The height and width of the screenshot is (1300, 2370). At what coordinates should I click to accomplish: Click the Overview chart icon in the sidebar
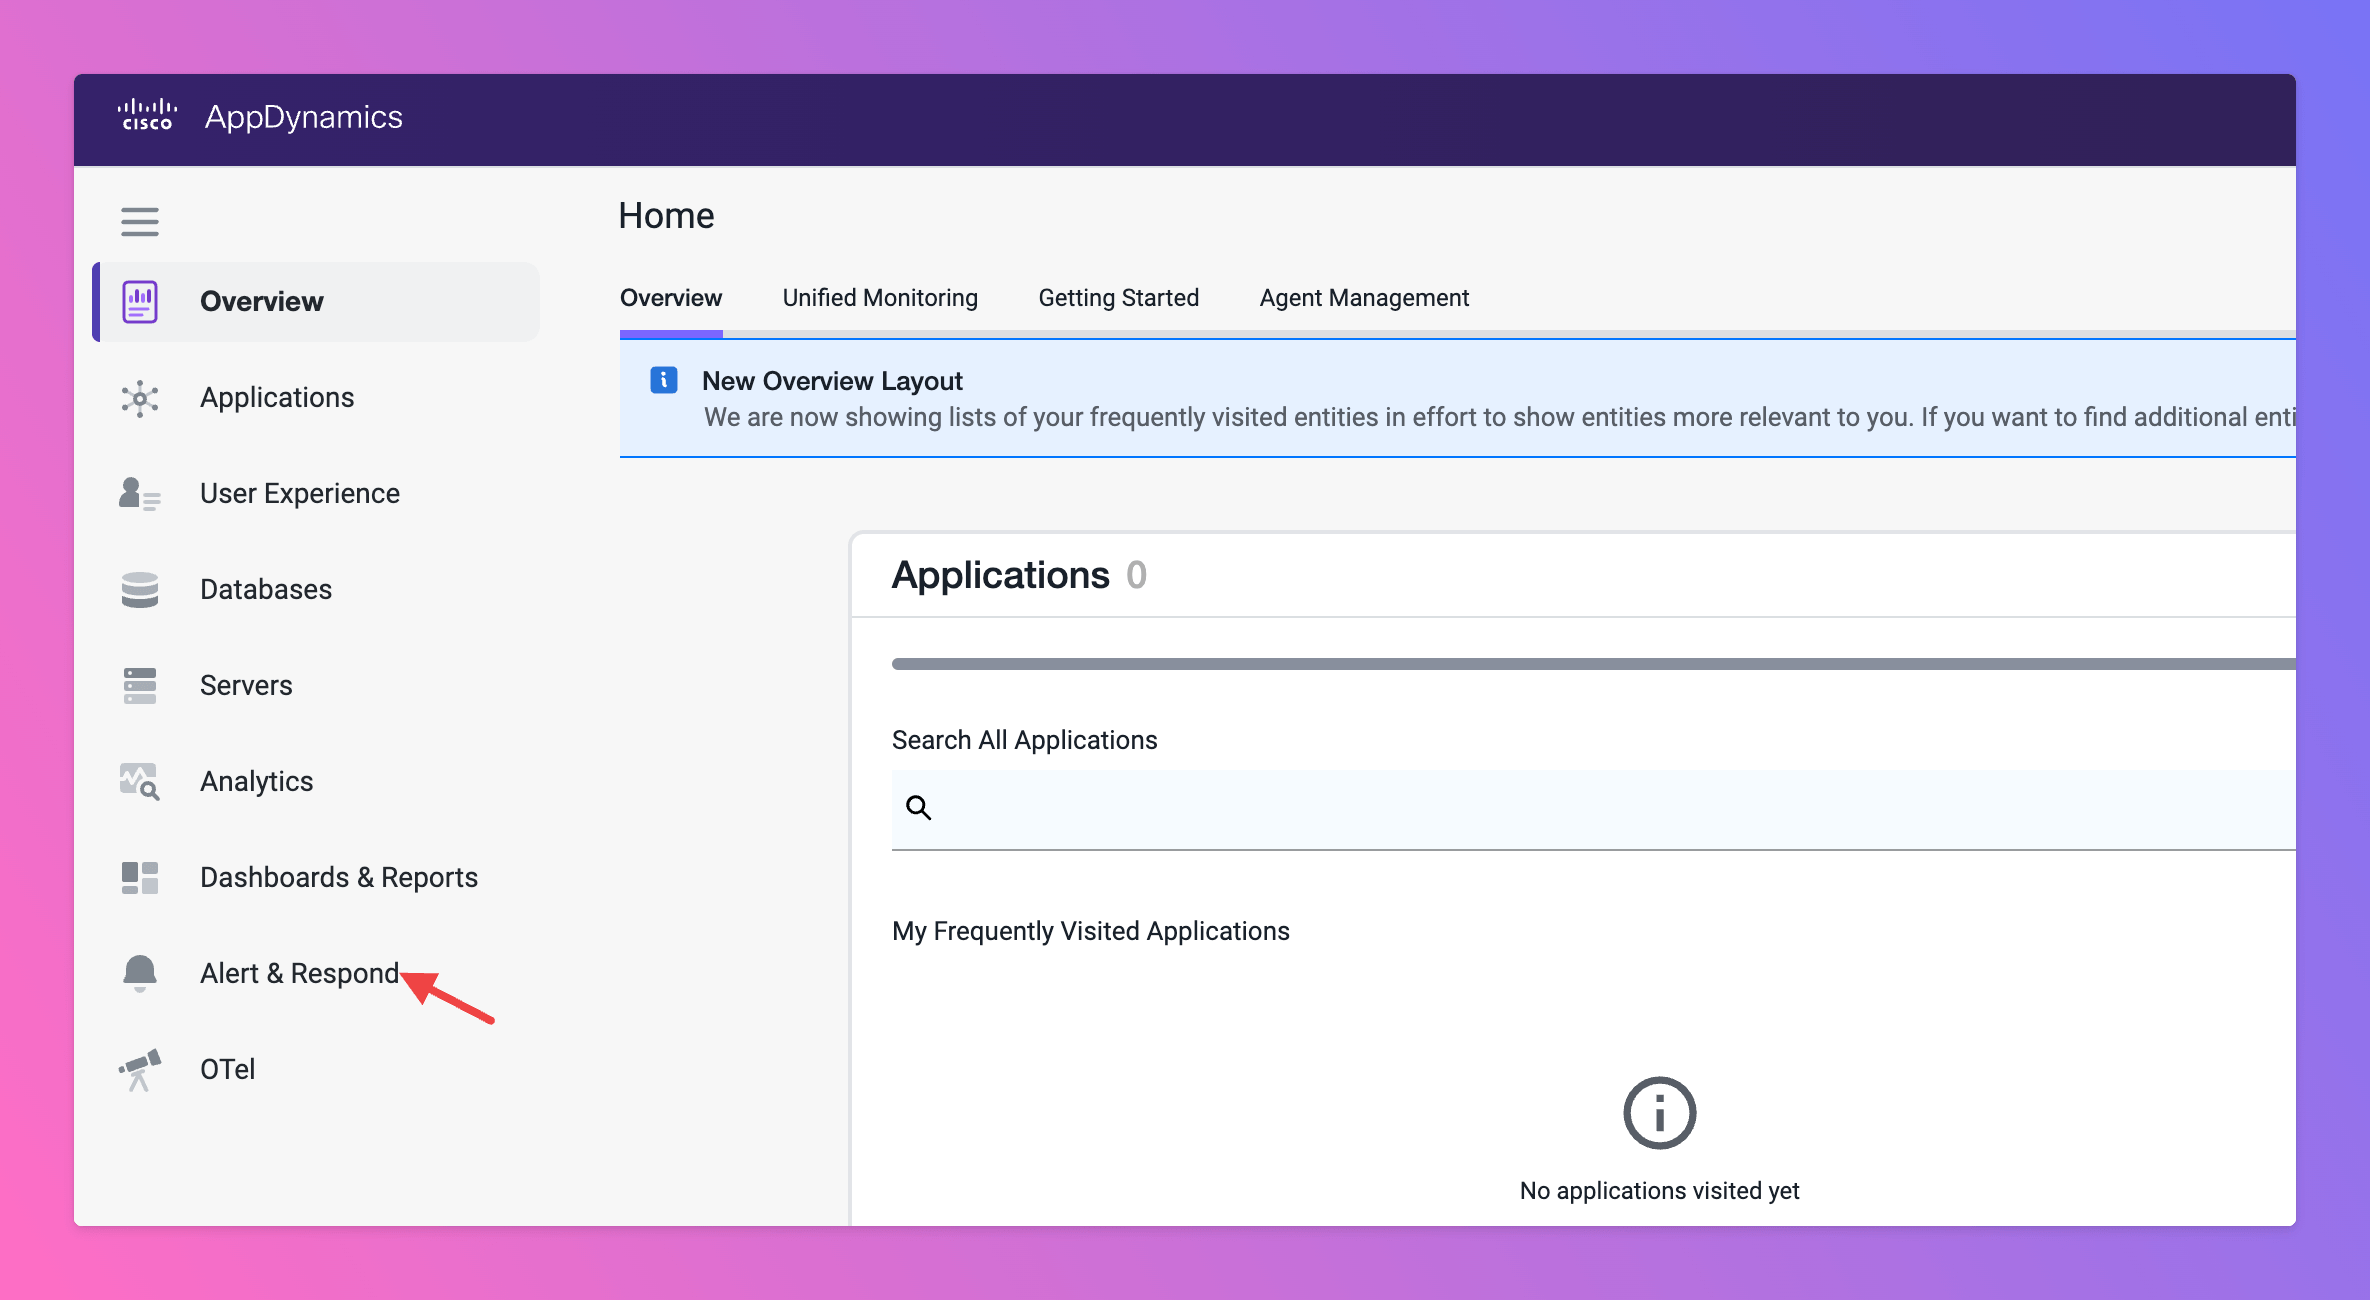[140, 302]
